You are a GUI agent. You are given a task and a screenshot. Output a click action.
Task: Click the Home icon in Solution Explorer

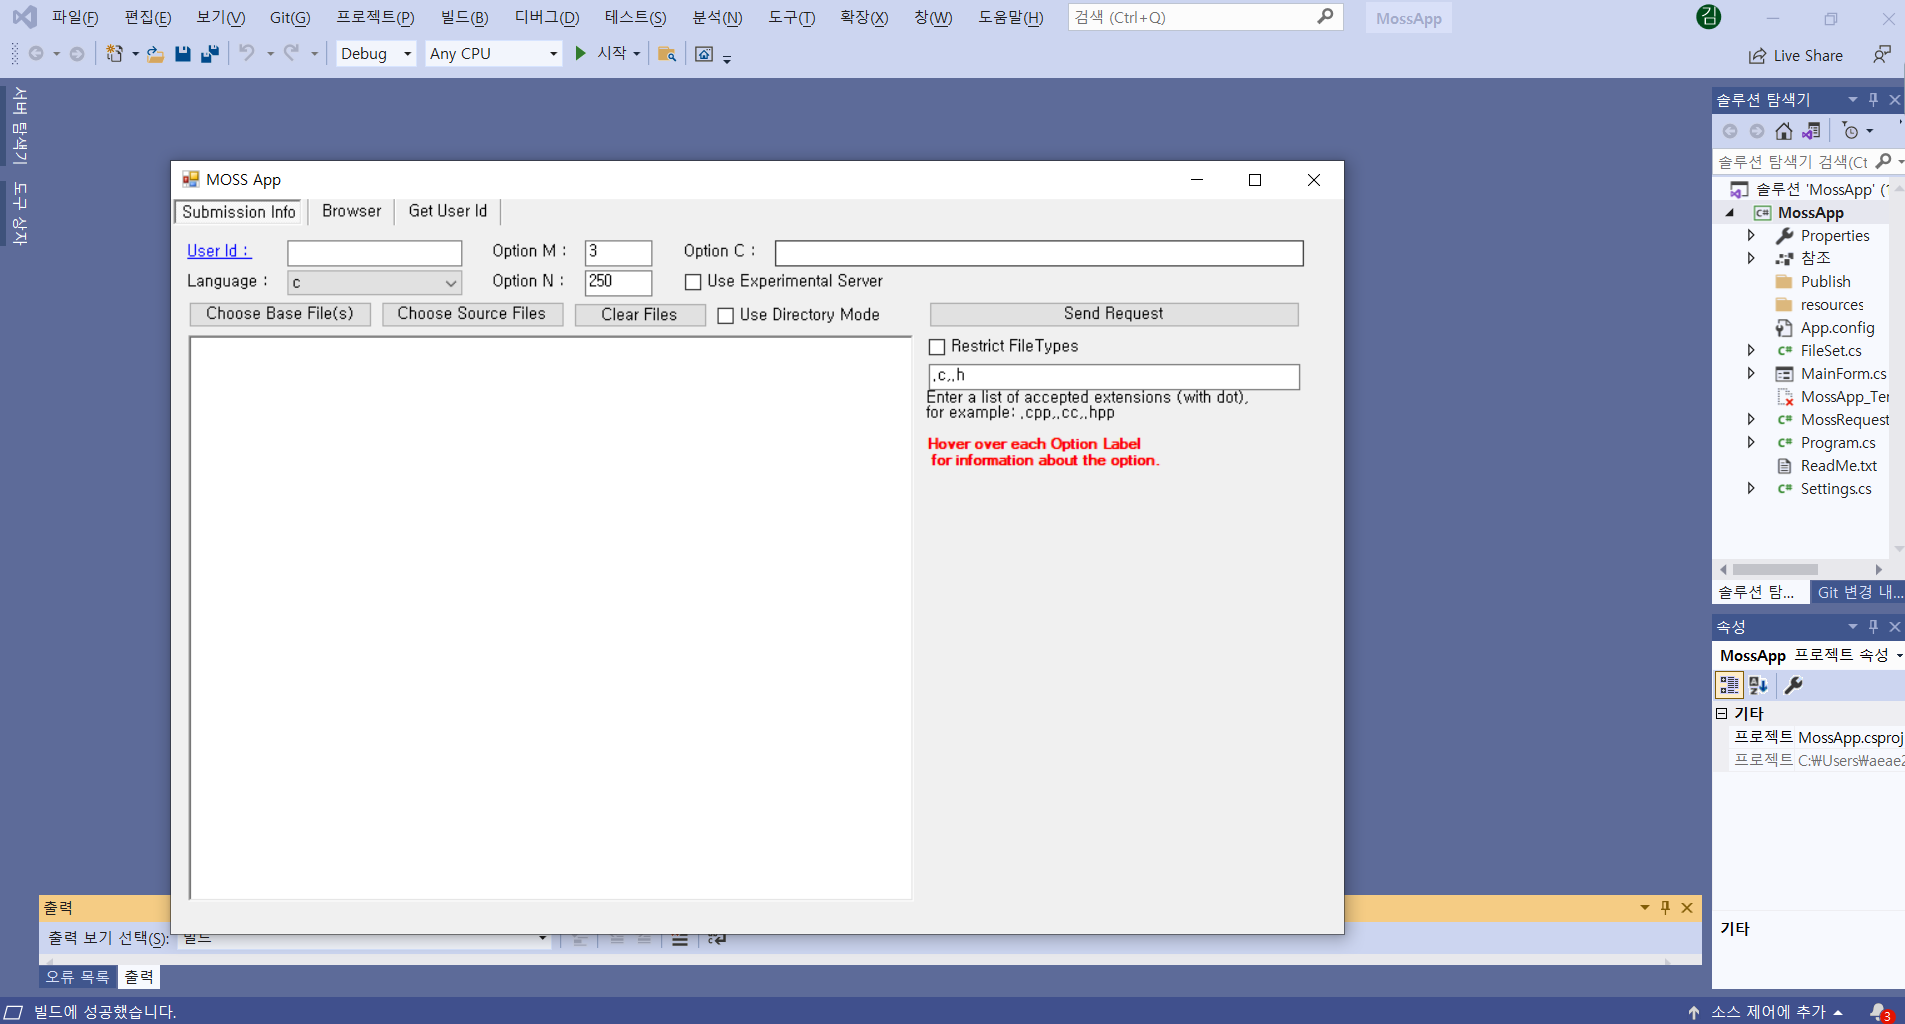(1784, 131)
